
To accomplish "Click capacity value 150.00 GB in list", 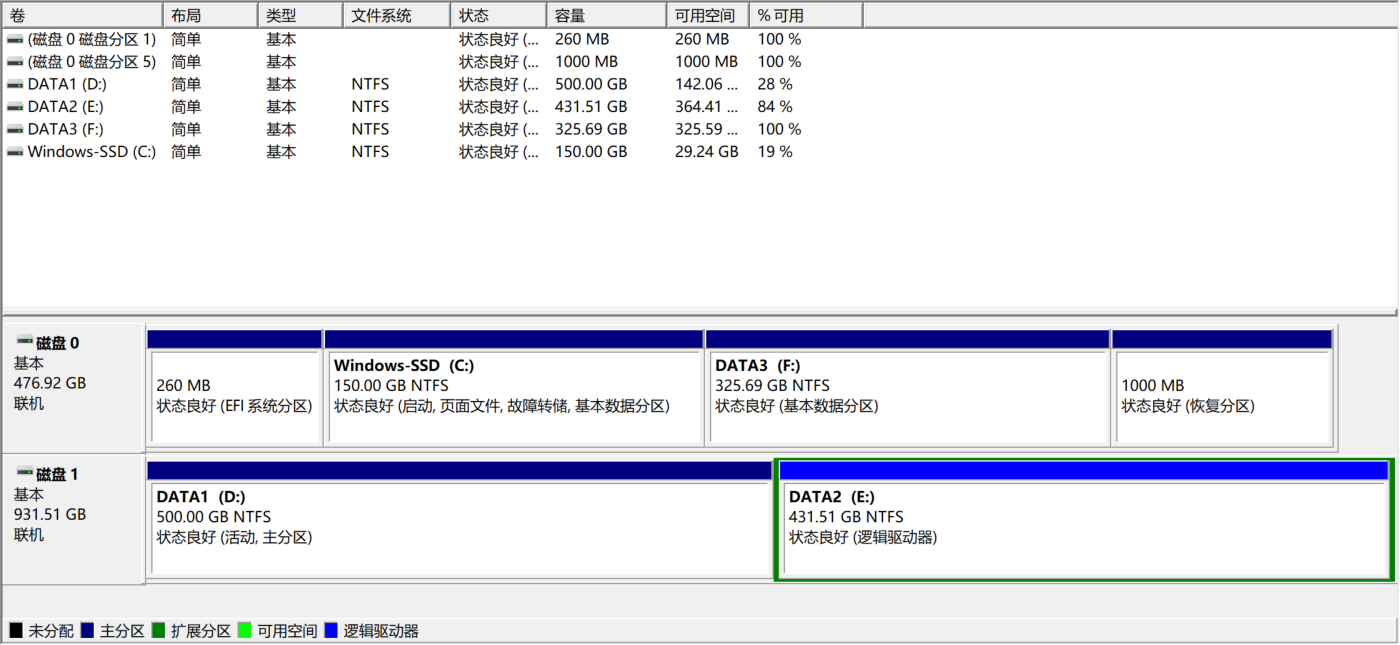I will click(591, 152).
